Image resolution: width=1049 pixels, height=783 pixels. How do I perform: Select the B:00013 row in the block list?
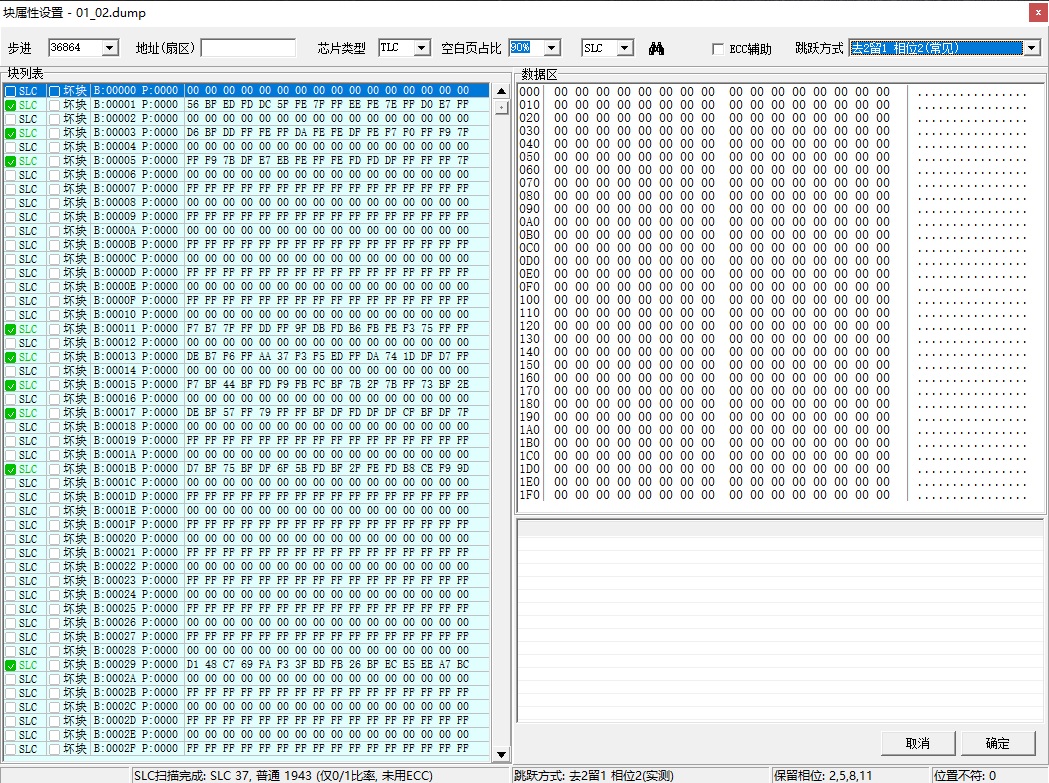(x=246, y=357)
